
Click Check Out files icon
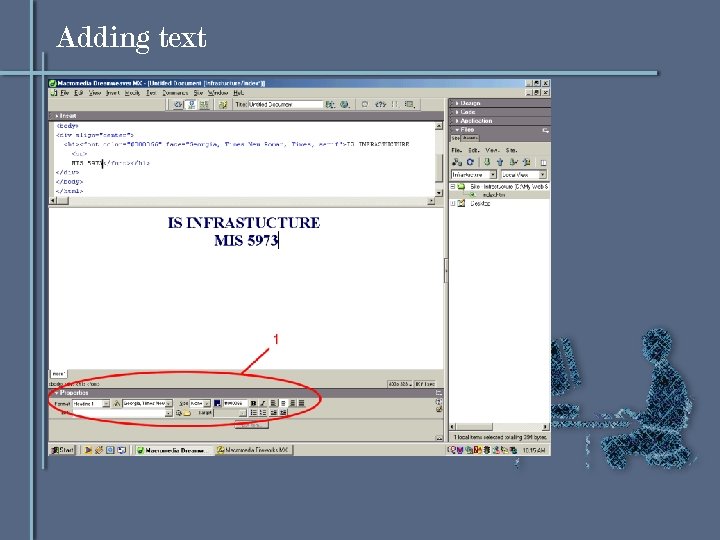pyautogui.click(x=513, y=162)
